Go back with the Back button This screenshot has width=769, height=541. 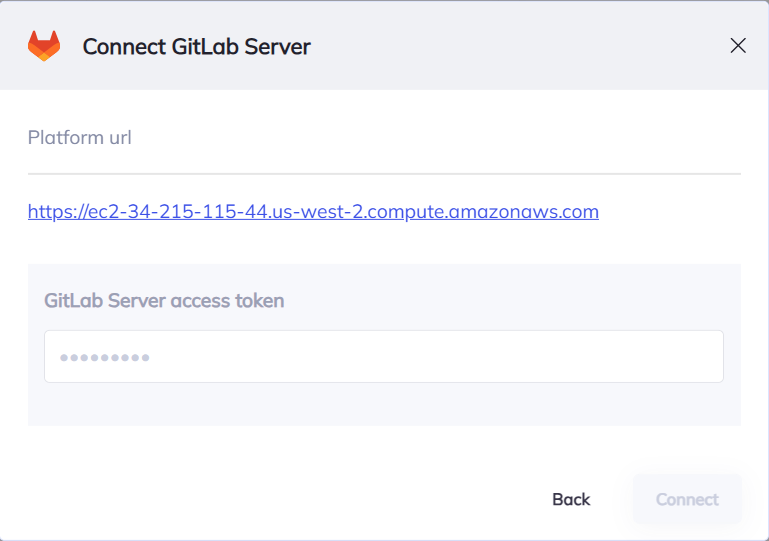[571, 499]
